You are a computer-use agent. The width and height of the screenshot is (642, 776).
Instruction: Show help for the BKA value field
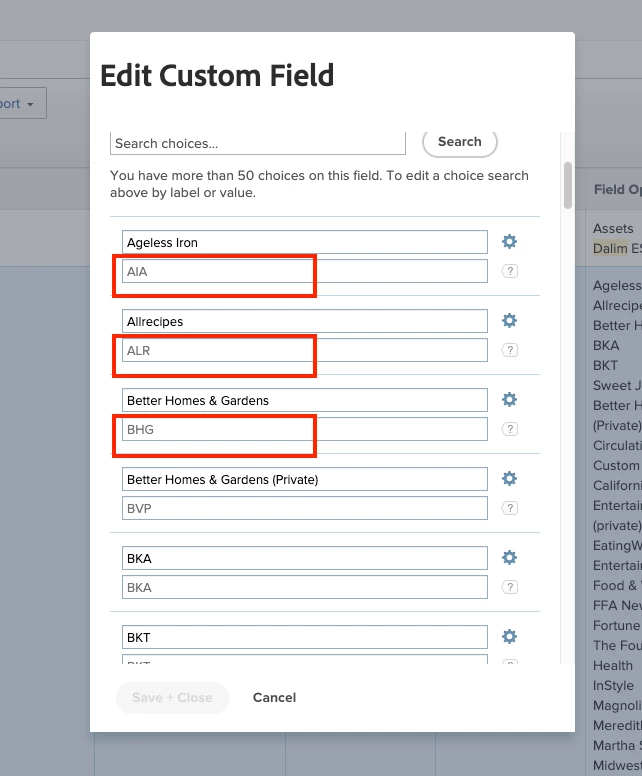[x=510, y=587]
